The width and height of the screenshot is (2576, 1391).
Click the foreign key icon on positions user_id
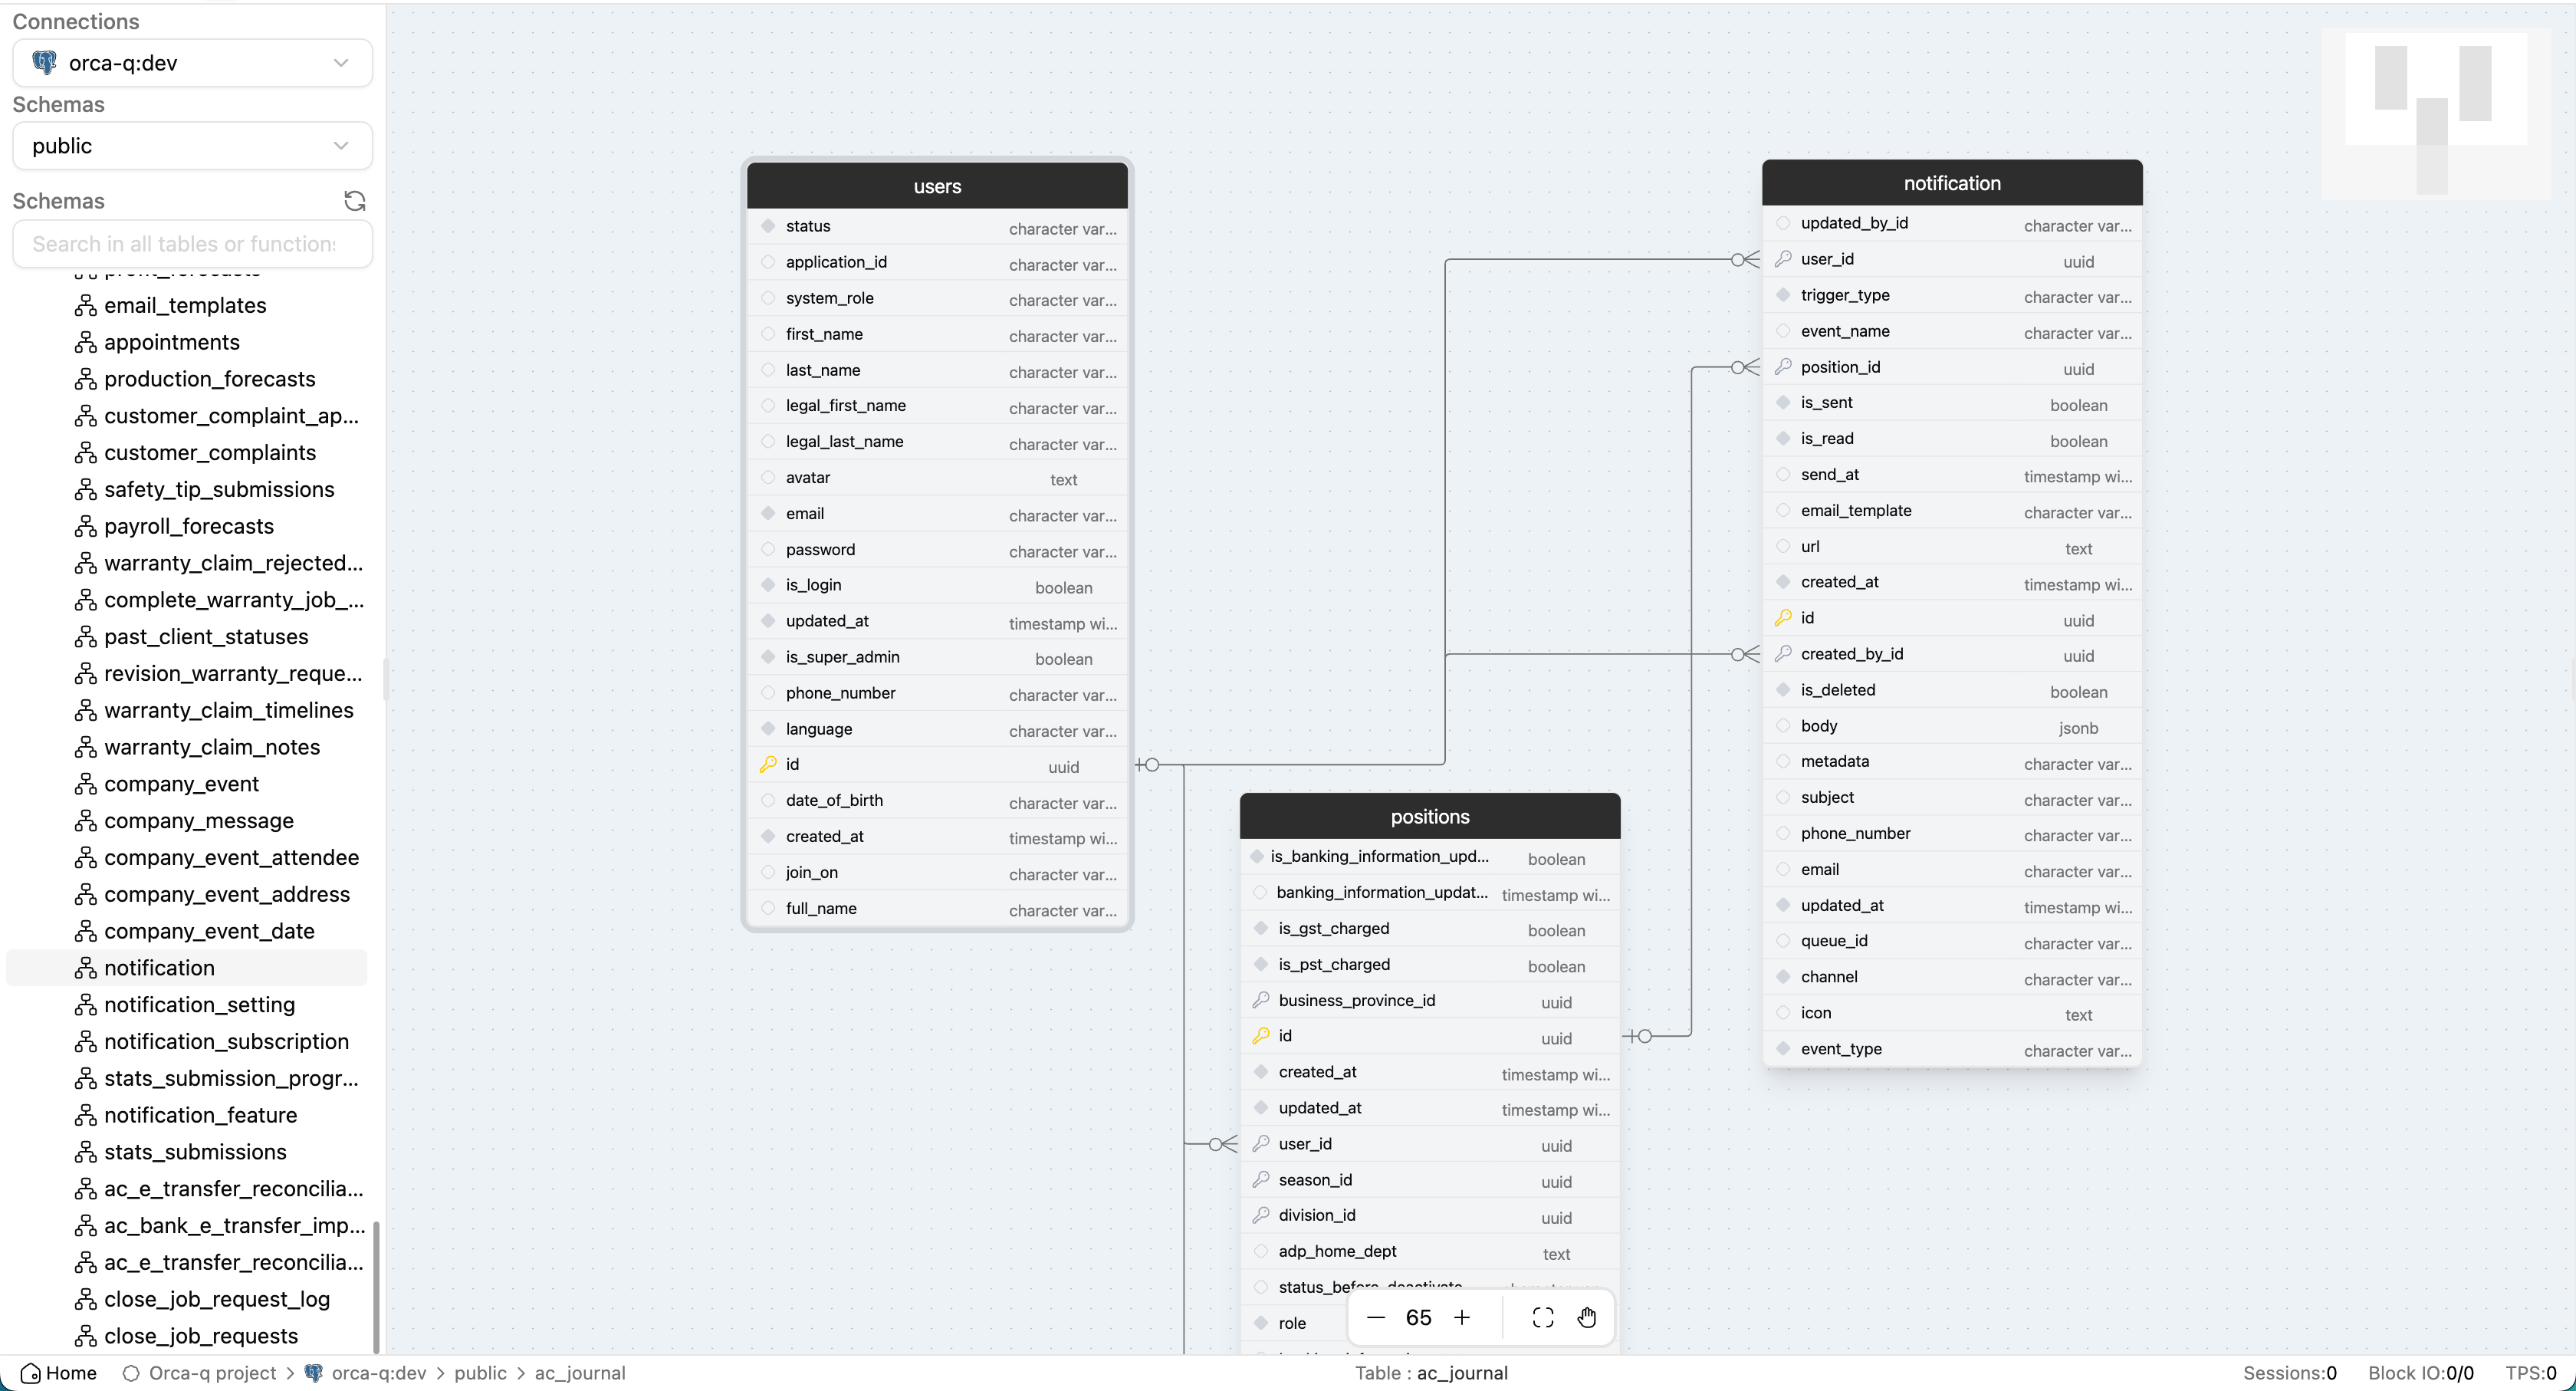coord(1261,1143)
